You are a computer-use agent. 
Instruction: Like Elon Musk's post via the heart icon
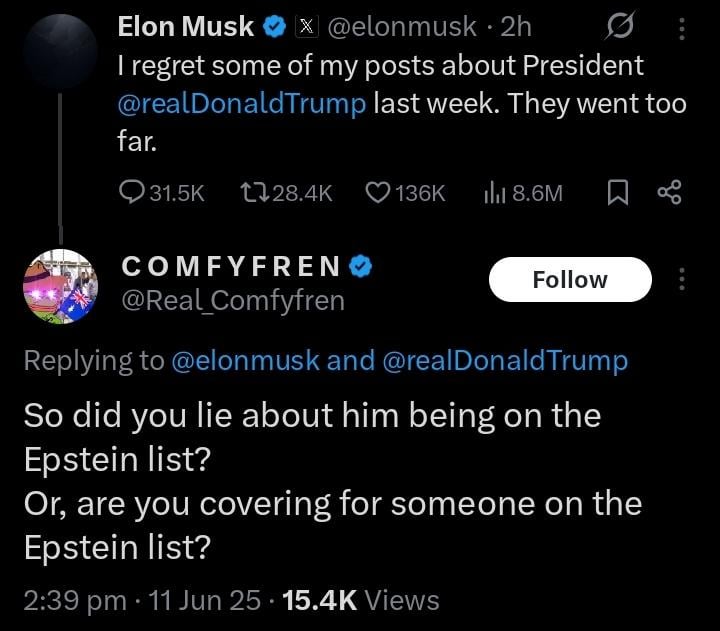pyautogui.click(x=377, y=192)
